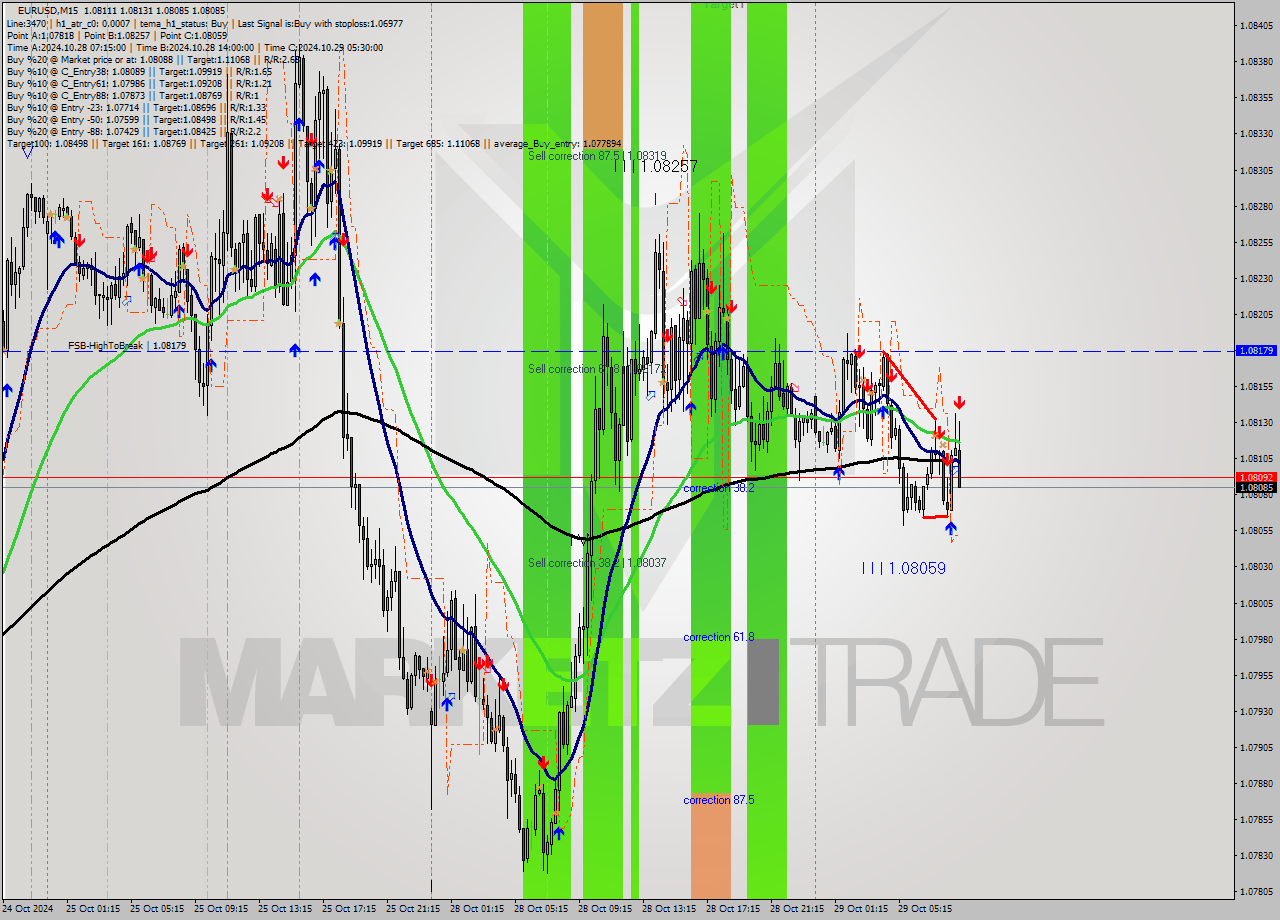The width and height of the screenshot is (1280, 920).
Task: Click the '28 Oct 01:15' time label
Action: 476,909
